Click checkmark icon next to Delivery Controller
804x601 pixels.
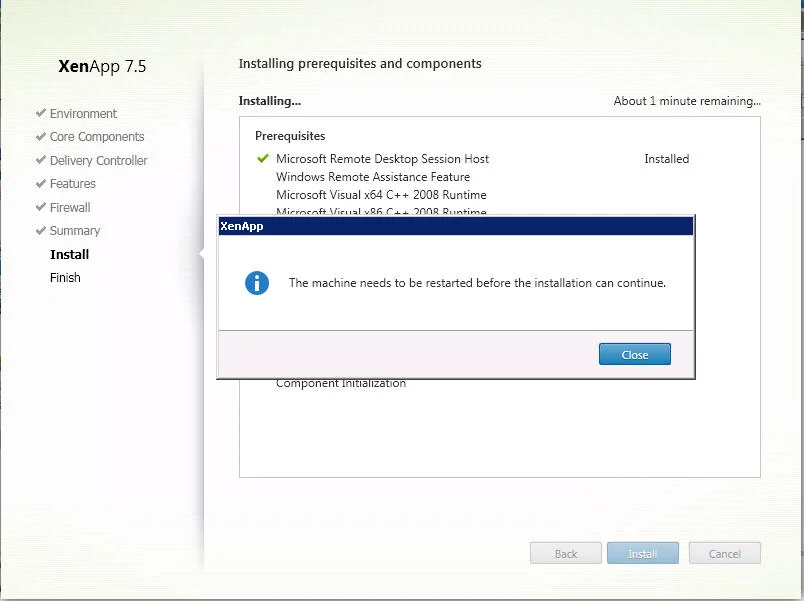41,160
